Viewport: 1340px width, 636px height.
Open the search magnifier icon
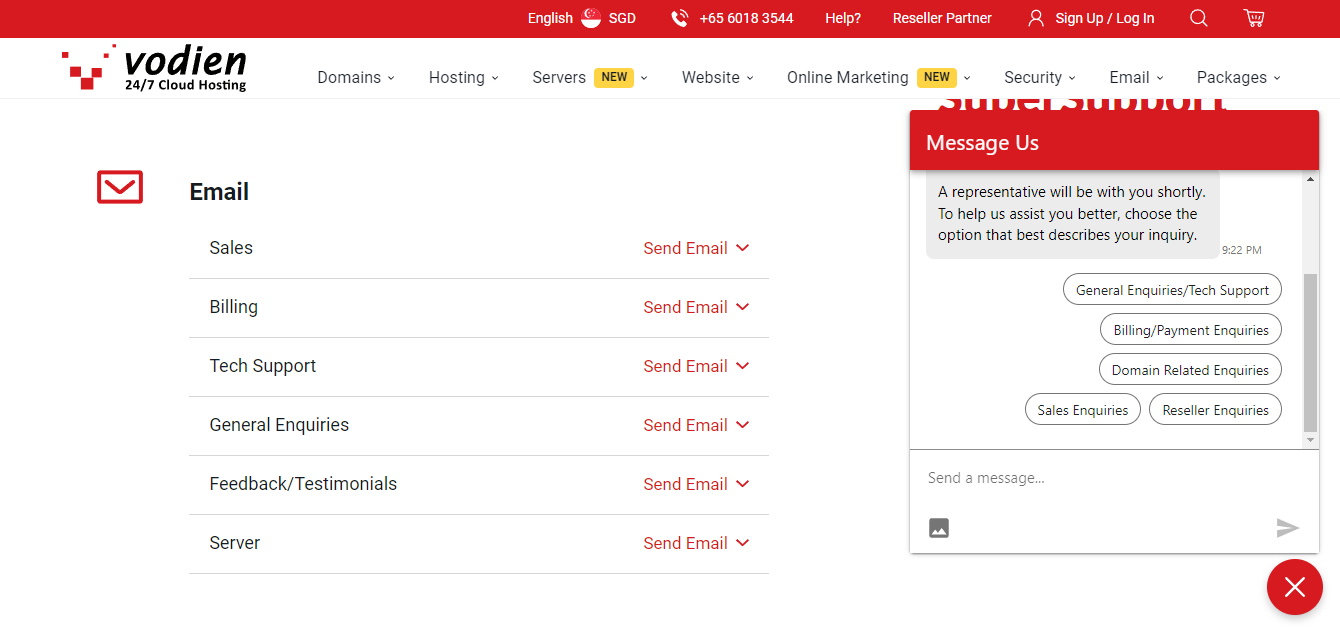(1199, 18)
